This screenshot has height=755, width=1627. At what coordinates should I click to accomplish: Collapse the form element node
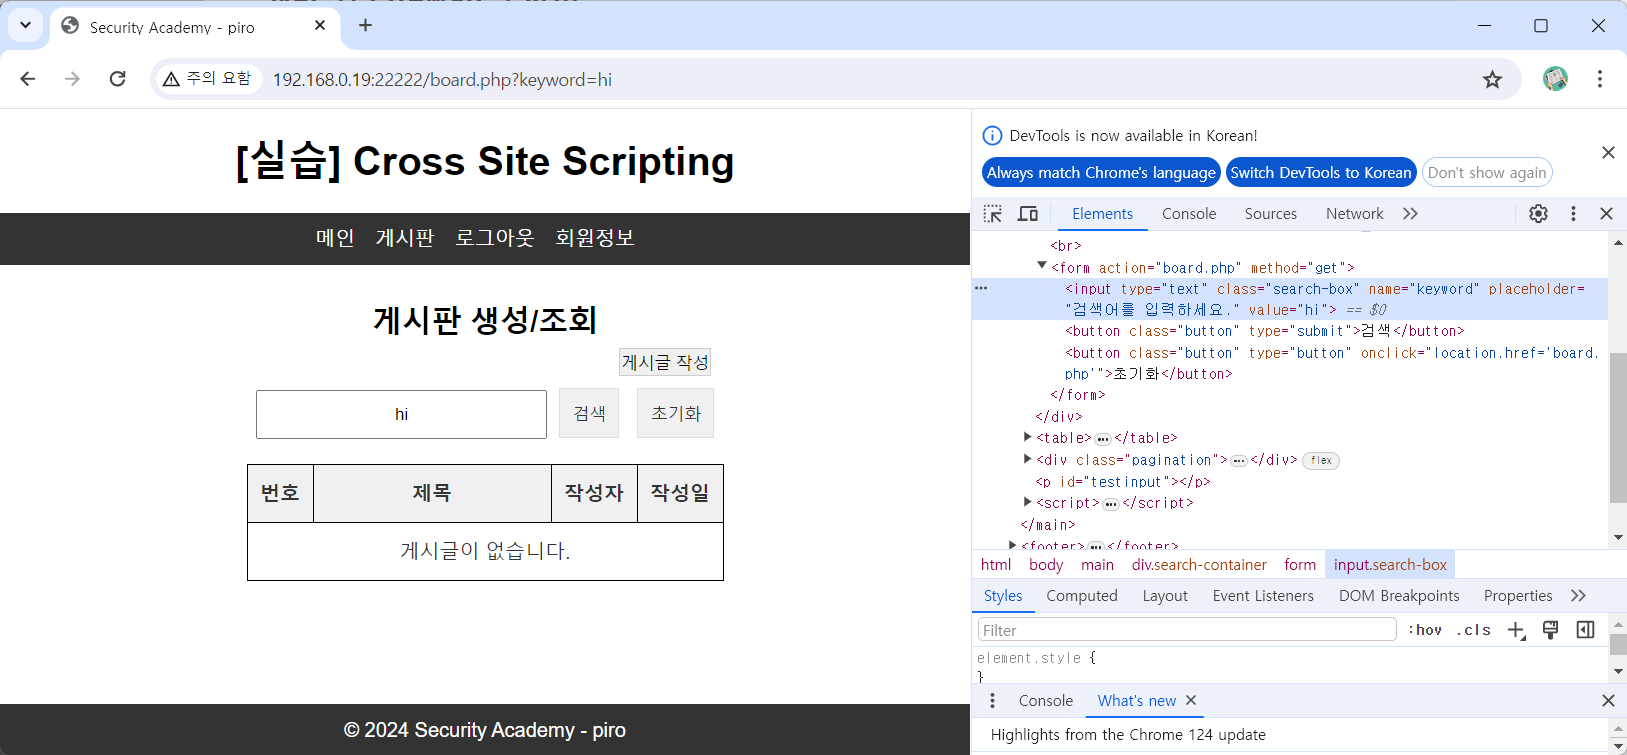click(1042, 266)
